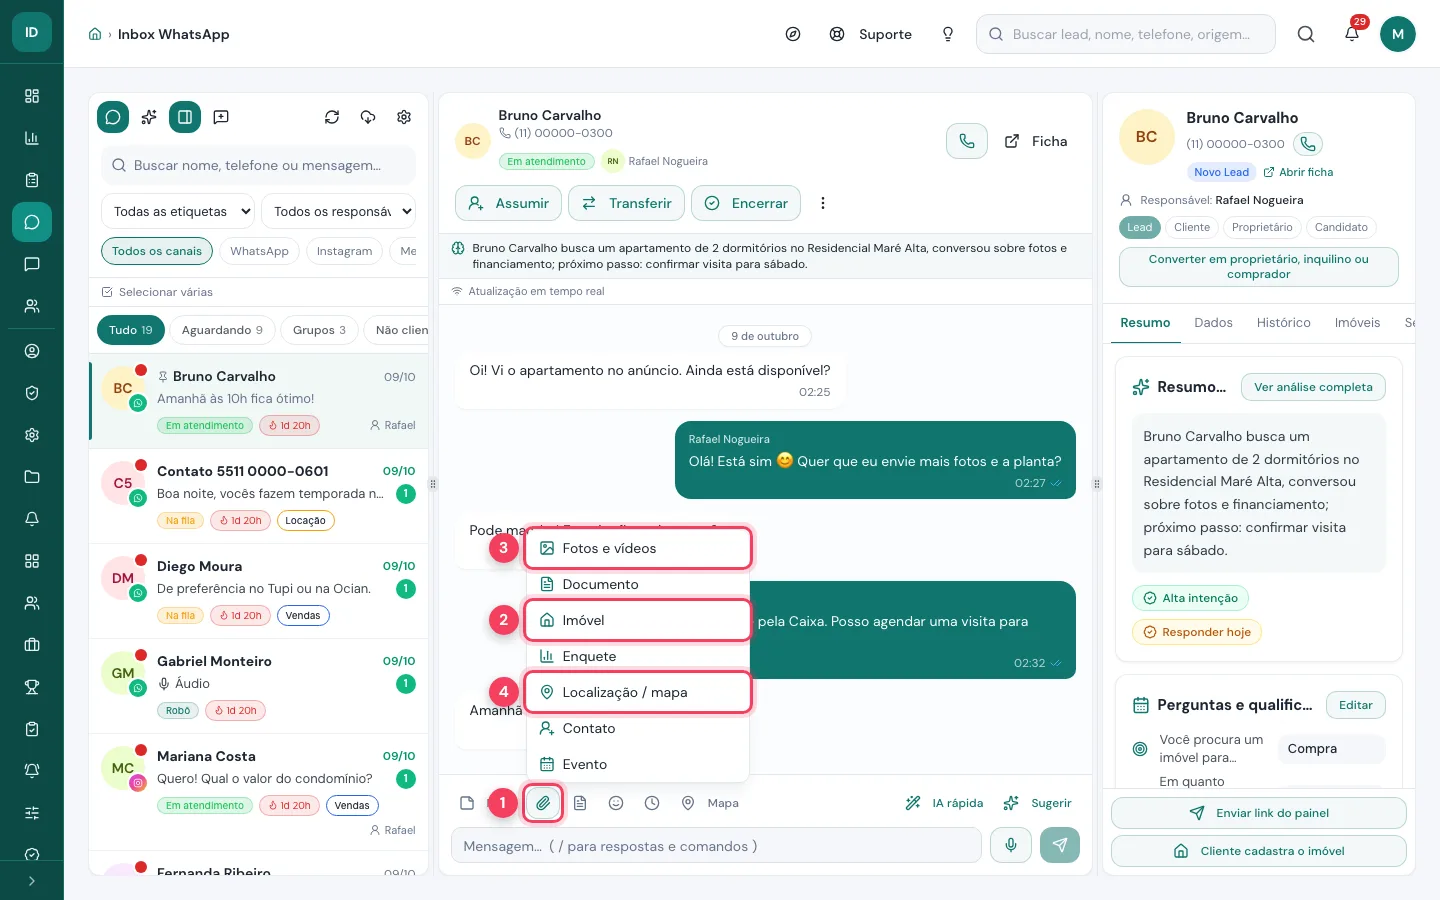1440x900 pixels.
Task: Click the sparkle AI icon in inbox toolbar
Action: click(x=149, y=117)
